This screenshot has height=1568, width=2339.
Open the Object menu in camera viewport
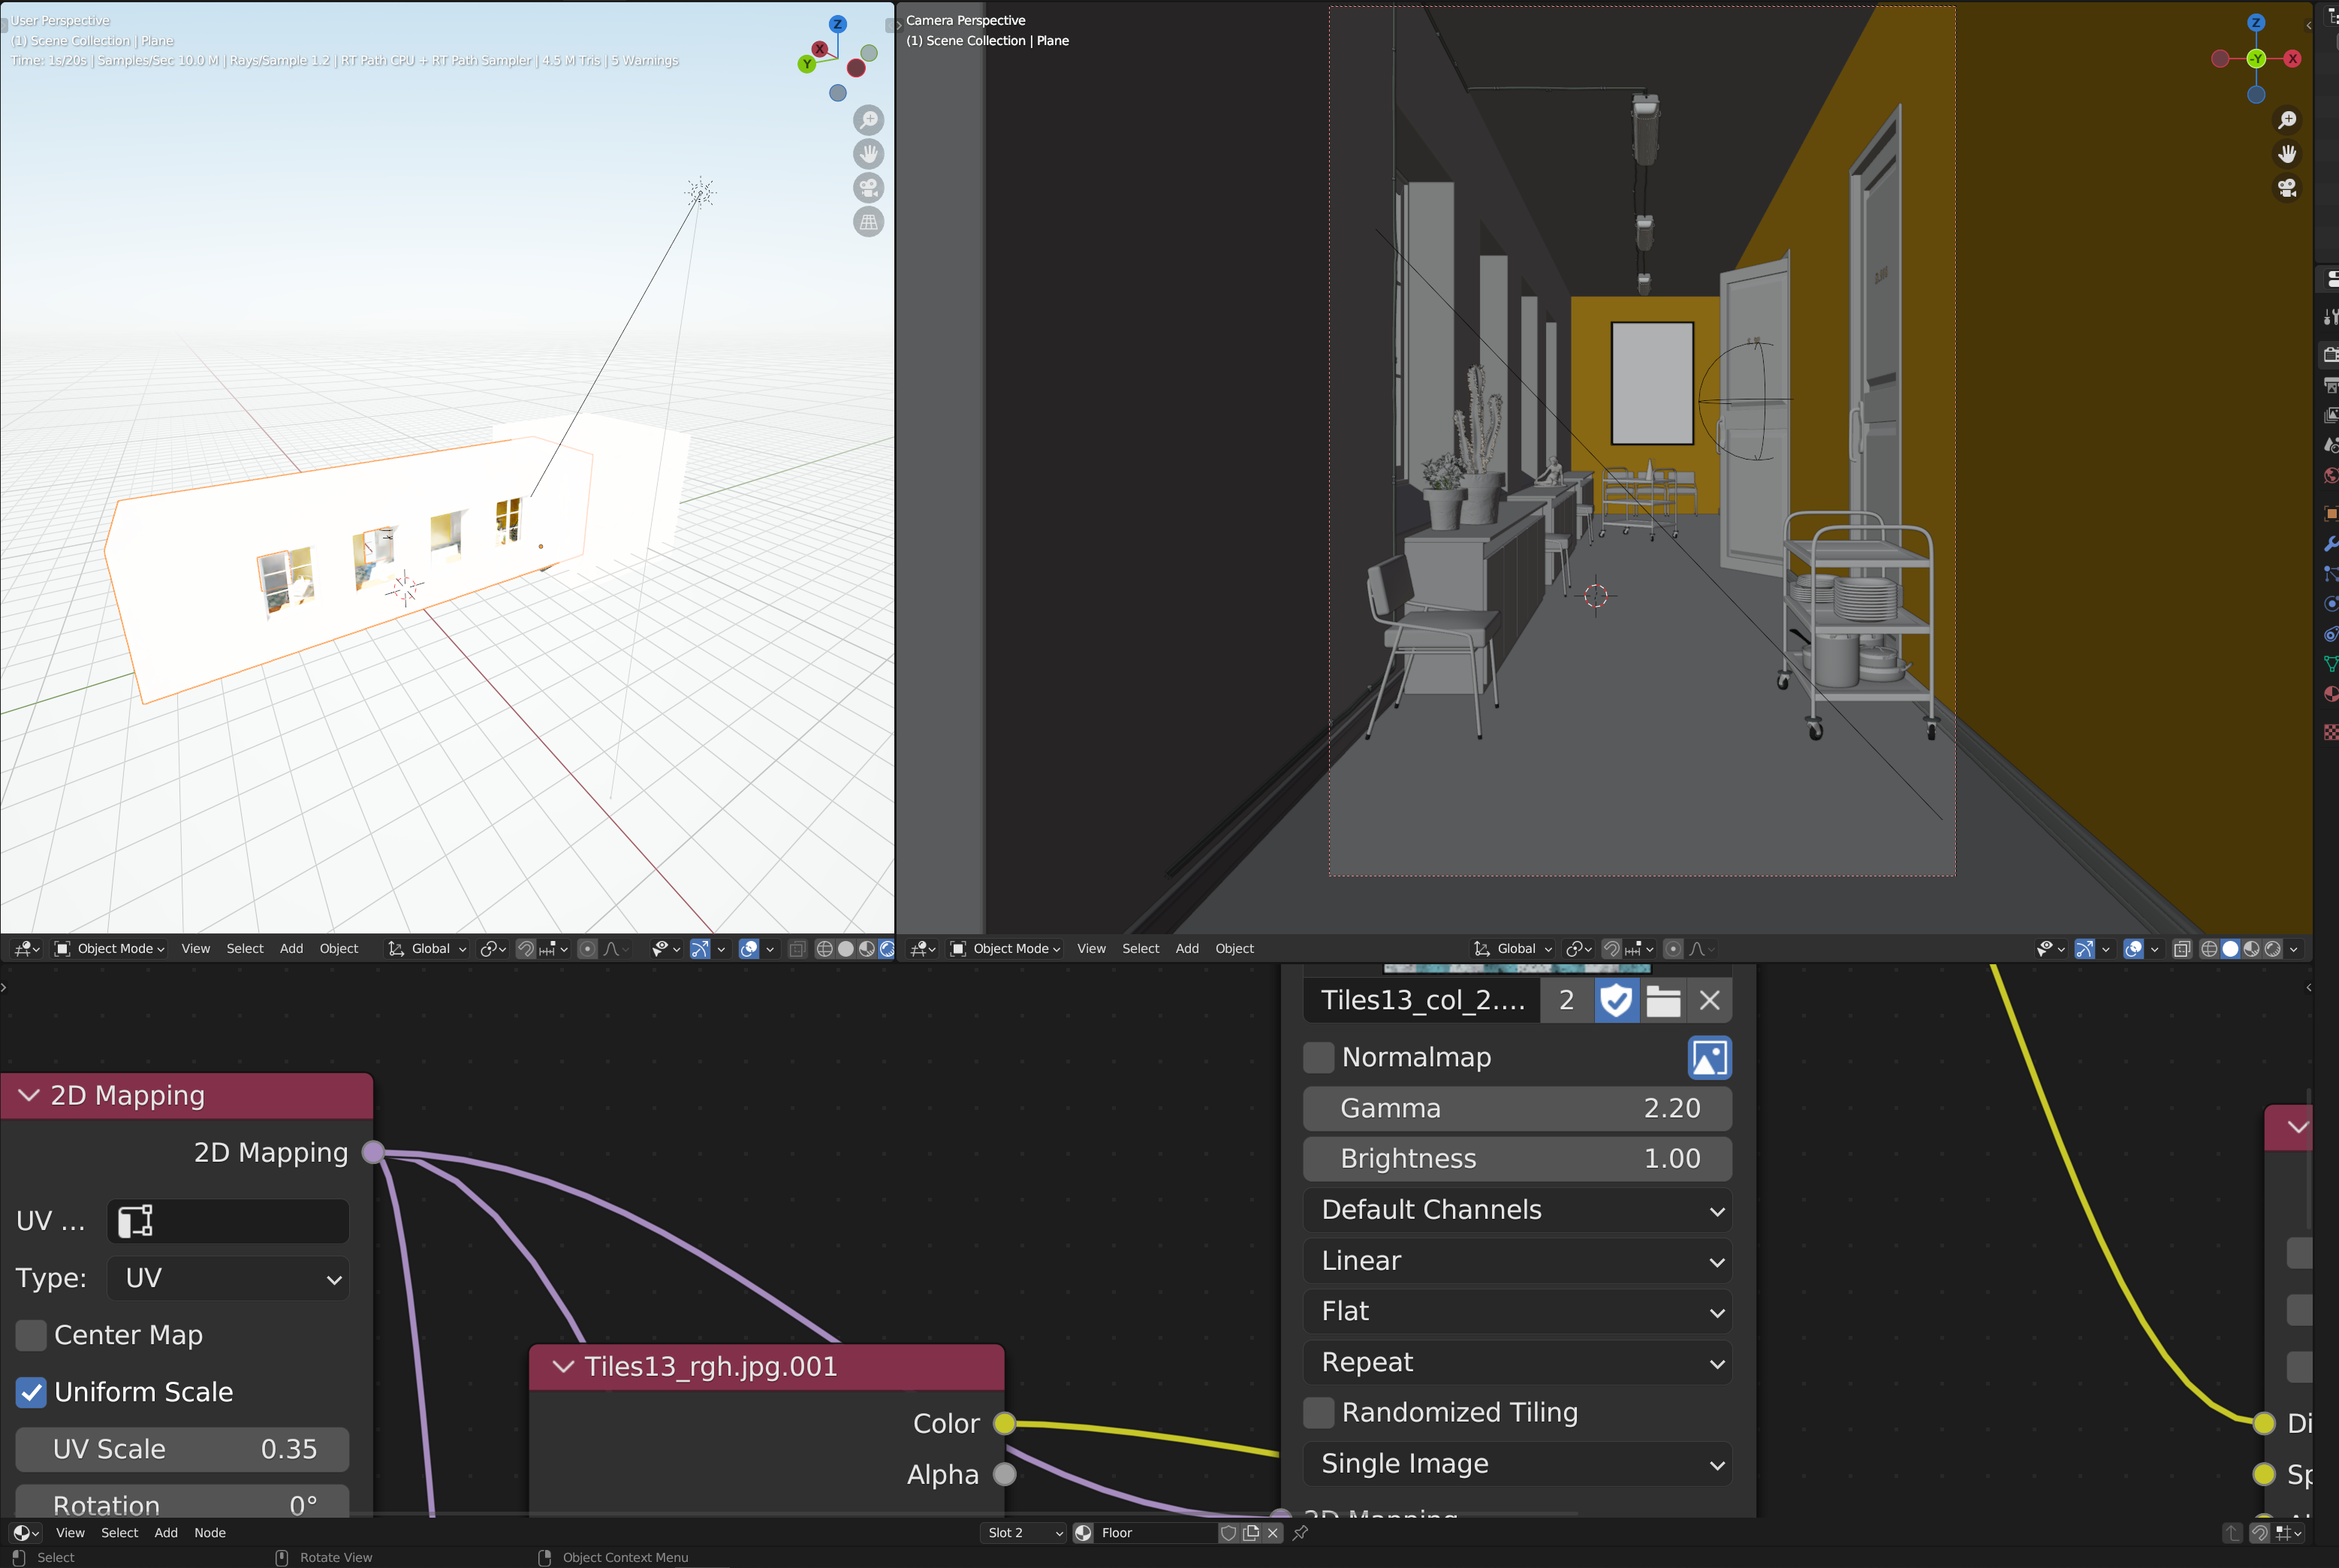click(x=1234, y=948)
